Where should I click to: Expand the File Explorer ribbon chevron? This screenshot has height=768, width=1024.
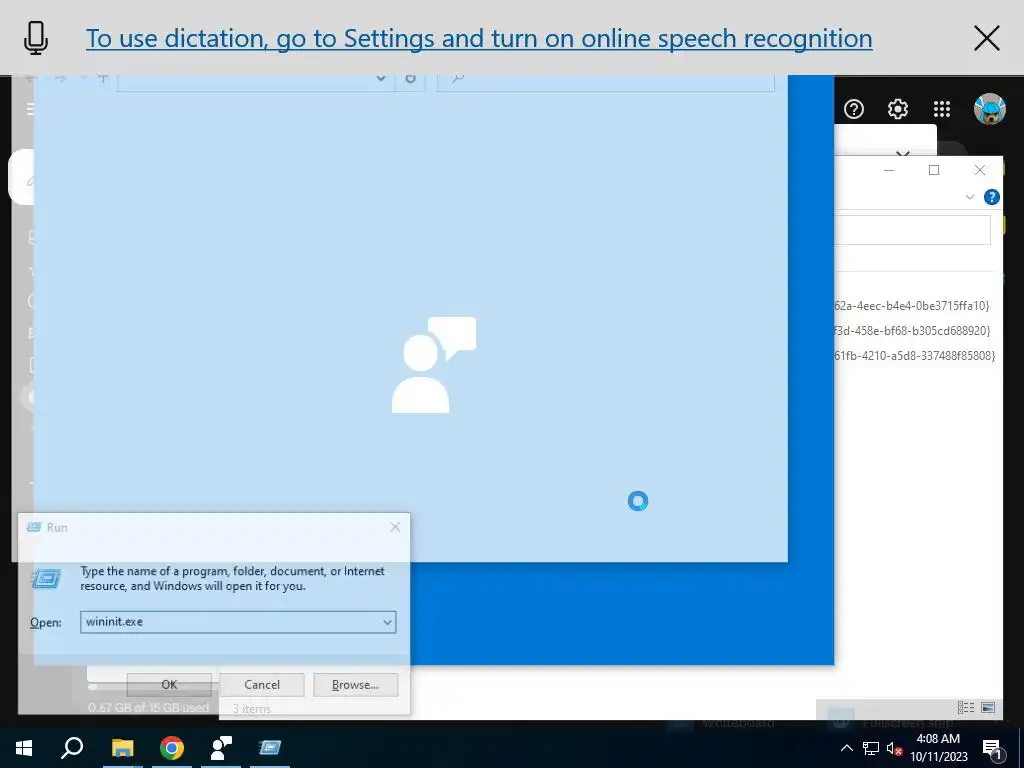point(970,197)
